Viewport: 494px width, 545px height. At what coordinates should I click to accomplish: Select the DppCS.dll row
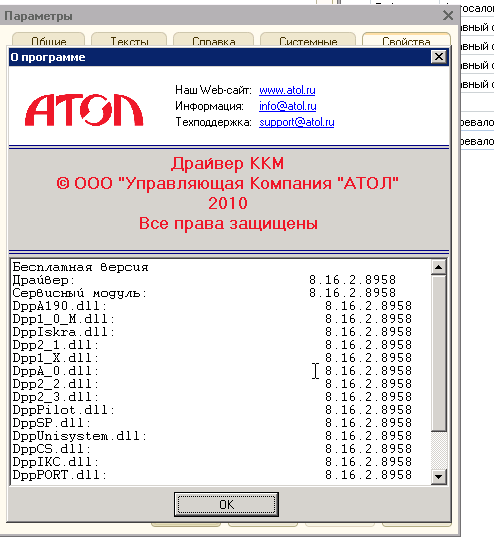coord(212,449)
